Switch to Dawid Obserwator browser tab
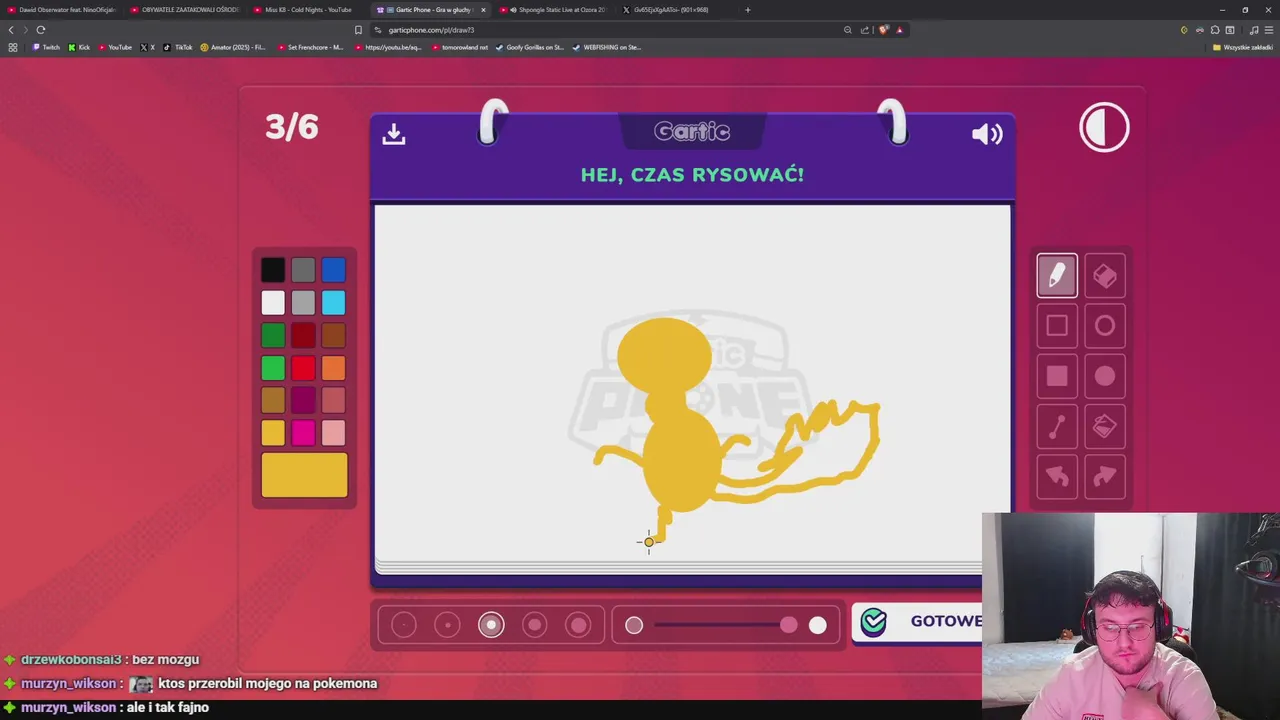1280x720 pixels. coord(62,10)
